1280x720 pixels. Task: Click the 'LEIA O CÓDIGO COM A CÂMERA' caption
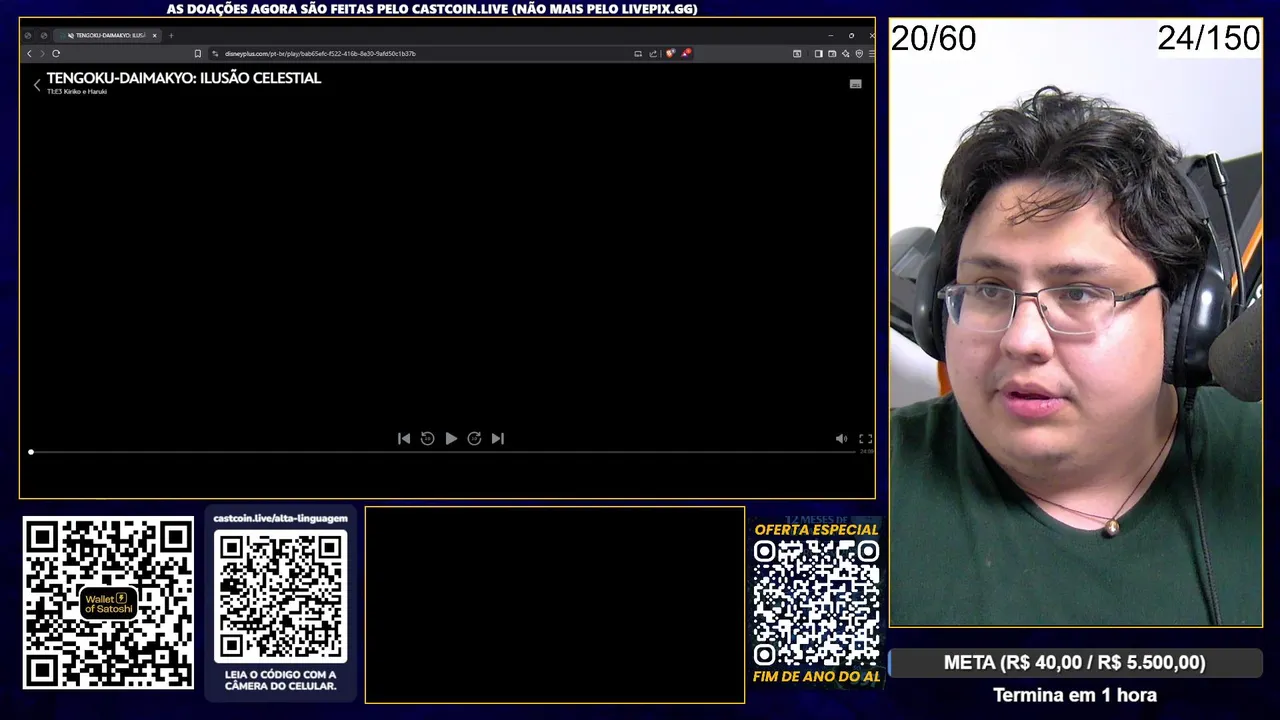[281, 680]
